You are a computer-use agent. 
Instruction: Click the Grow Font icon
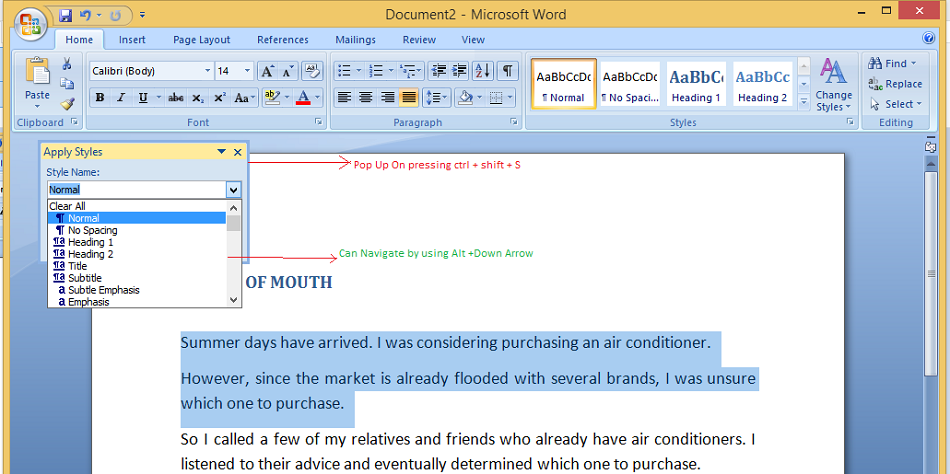[x=267, y=71]
